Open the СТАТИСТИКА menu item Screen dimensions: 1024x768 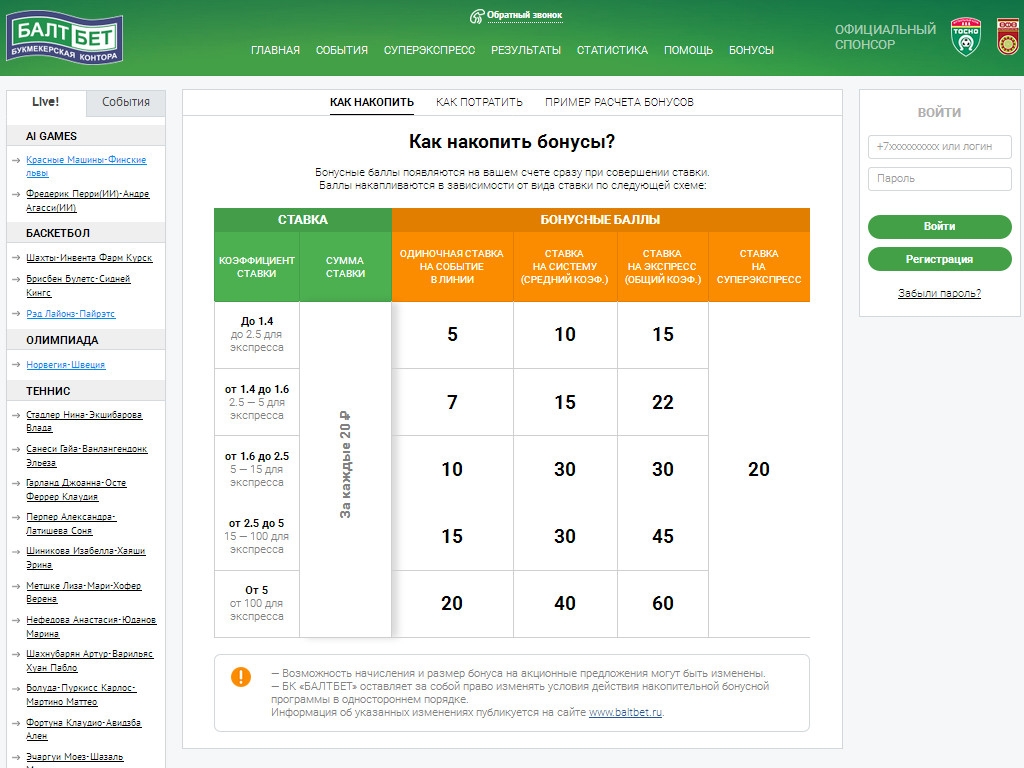612,50
